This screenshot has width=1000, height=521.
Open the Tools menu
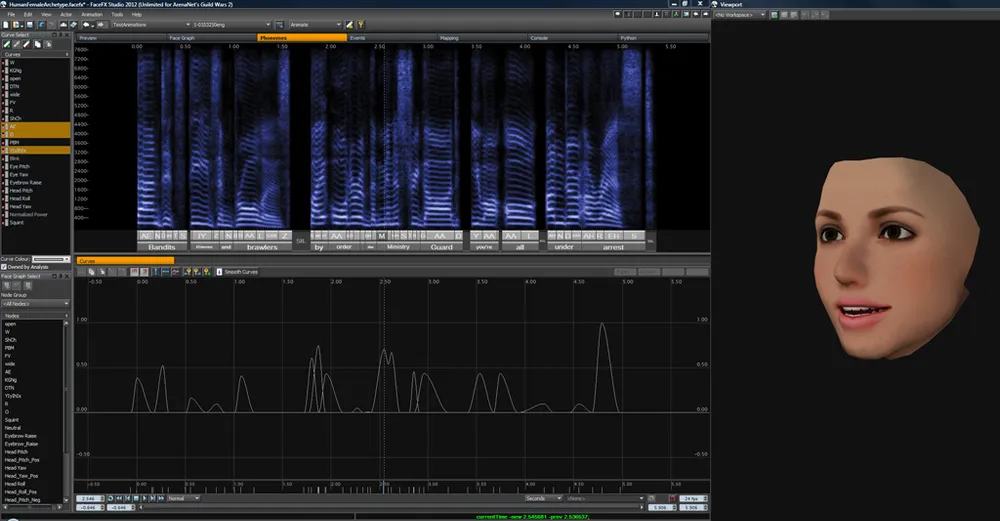tap(118, 15)
